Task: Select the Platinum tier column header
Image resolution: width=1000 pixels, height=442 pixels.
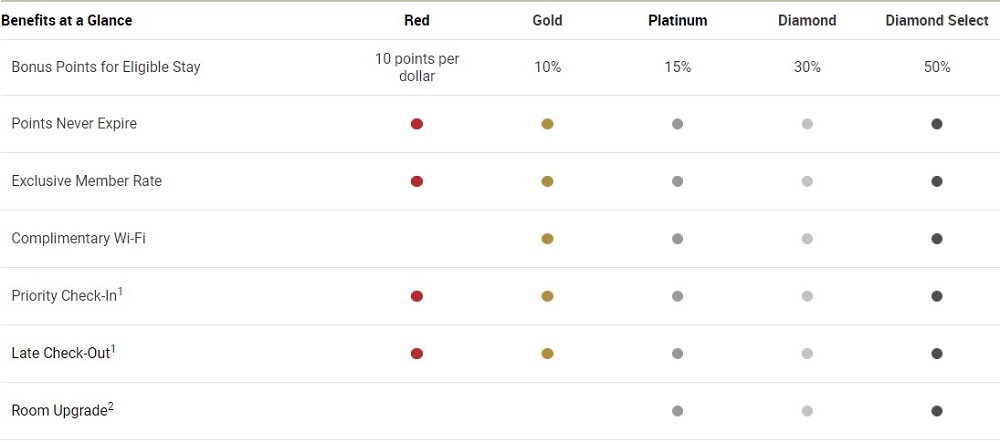Action: (677, 20)
